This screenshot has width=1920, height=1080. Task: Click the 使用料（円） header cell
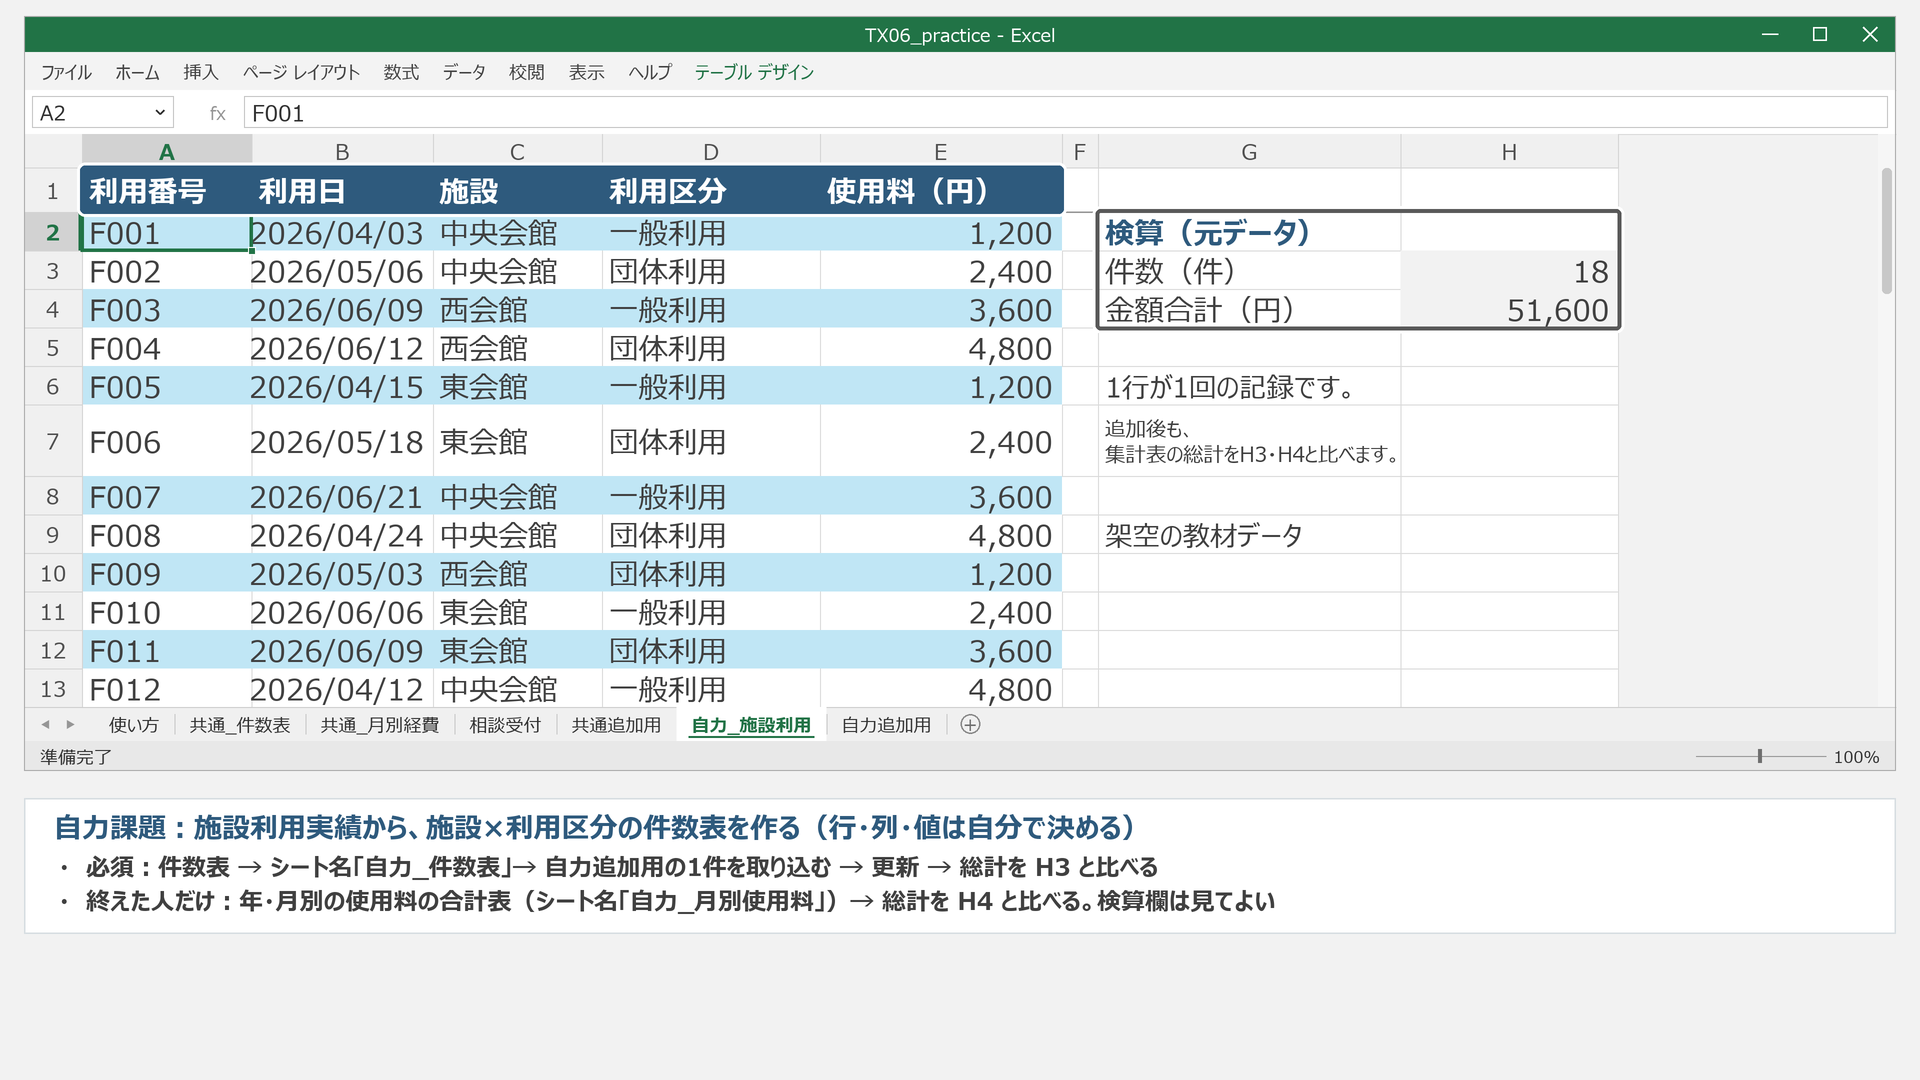coord(941,191)
